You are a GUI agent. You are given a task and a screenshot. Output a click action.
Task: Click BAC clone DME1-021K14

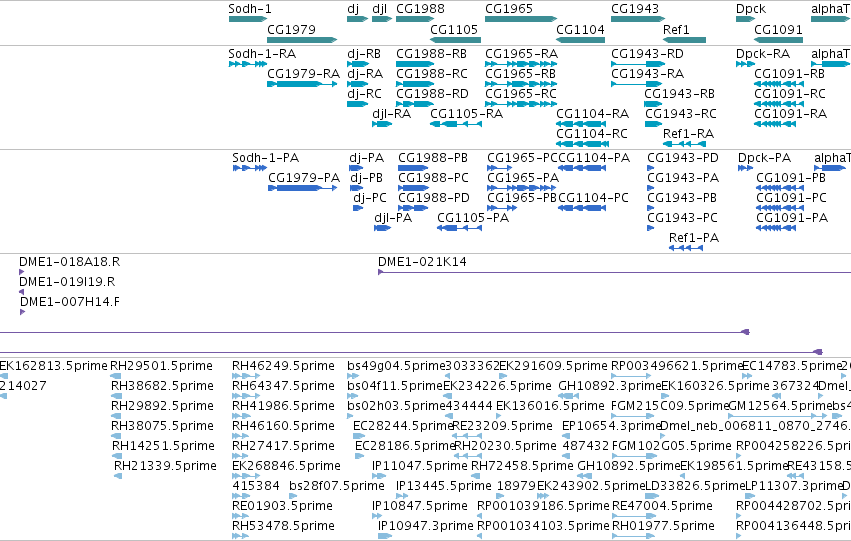coord(422,262)
